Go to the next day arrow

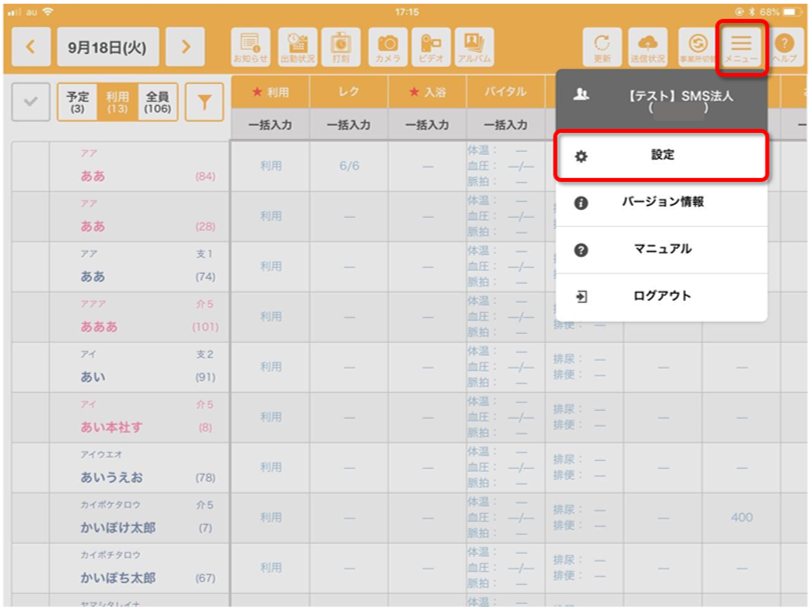click(x=185, y=47)
